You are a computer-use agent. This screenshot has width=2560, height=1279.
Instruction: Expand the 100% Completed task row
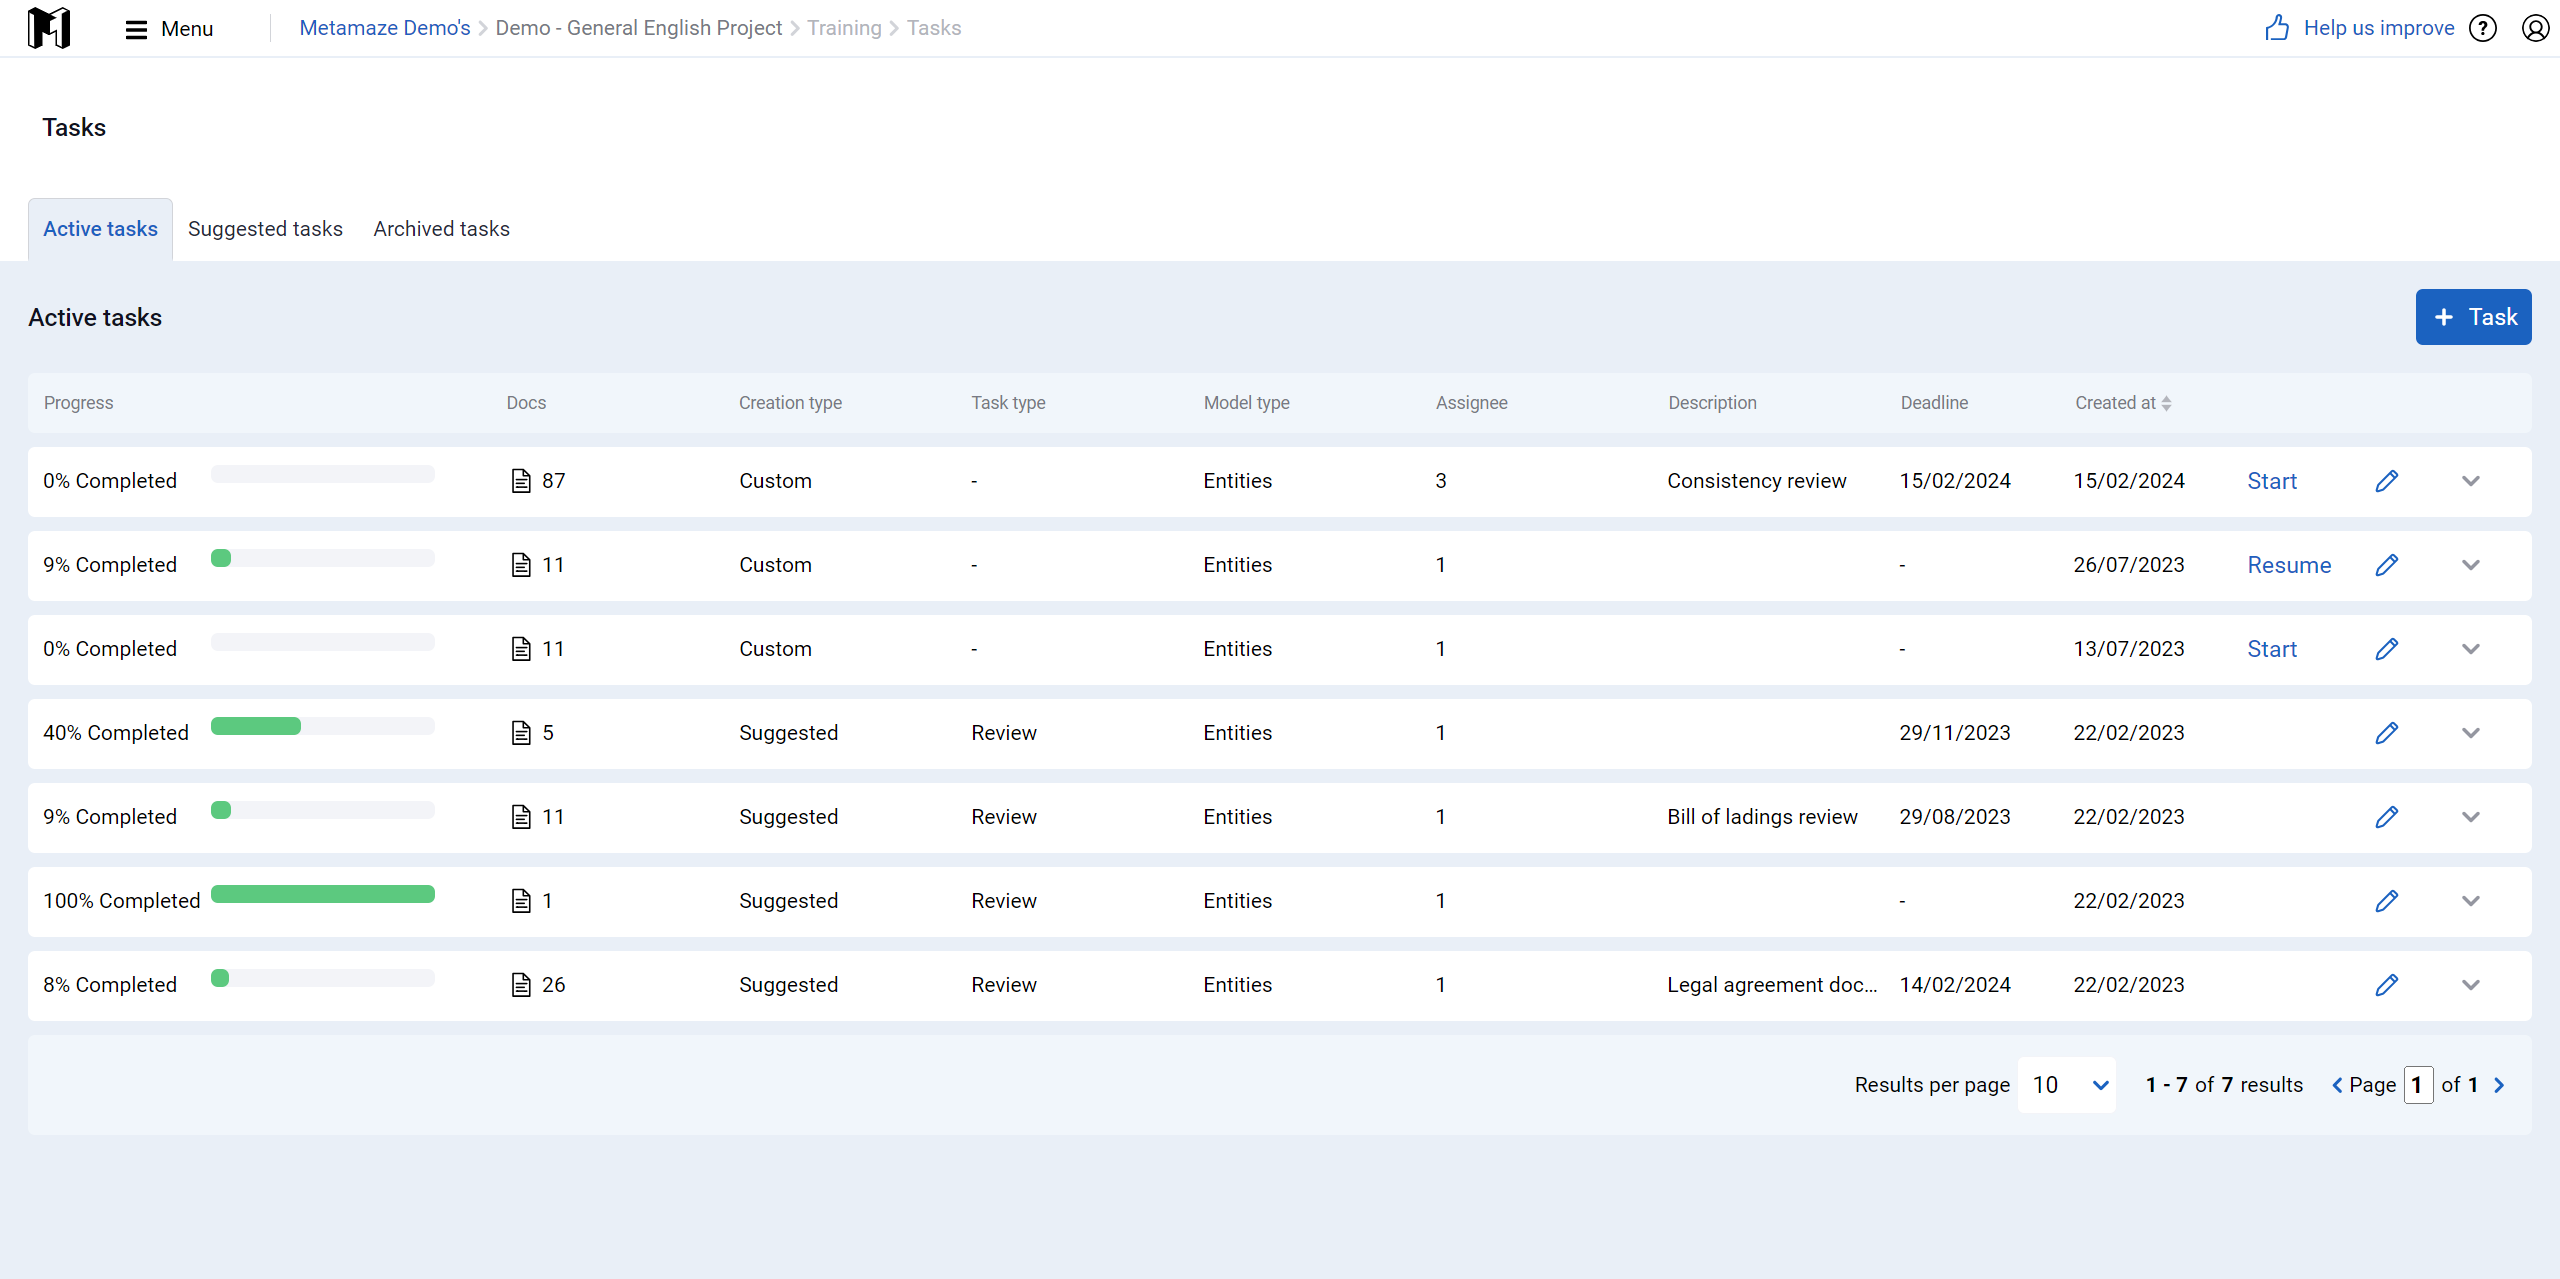(2471, 901)
